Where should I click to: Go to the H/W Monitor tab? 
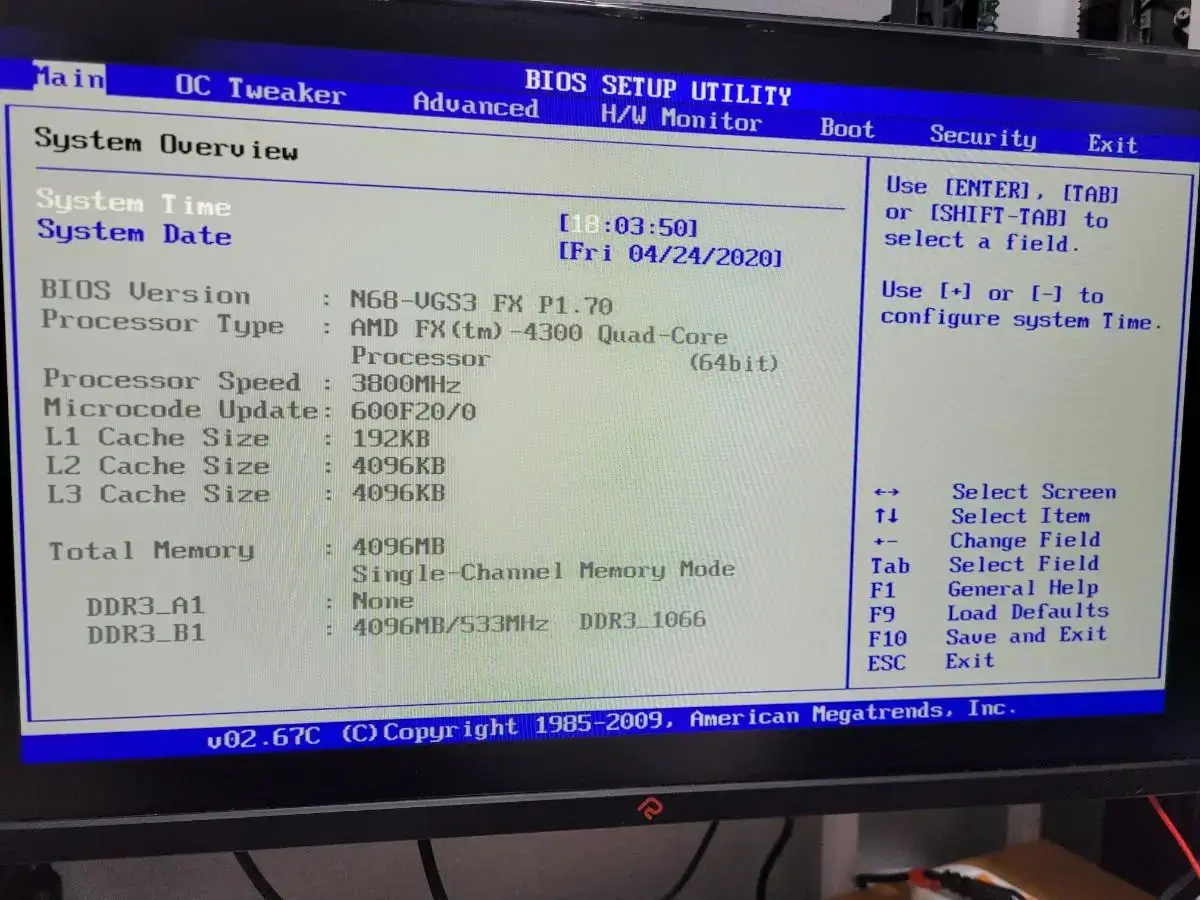pos(681,119)
